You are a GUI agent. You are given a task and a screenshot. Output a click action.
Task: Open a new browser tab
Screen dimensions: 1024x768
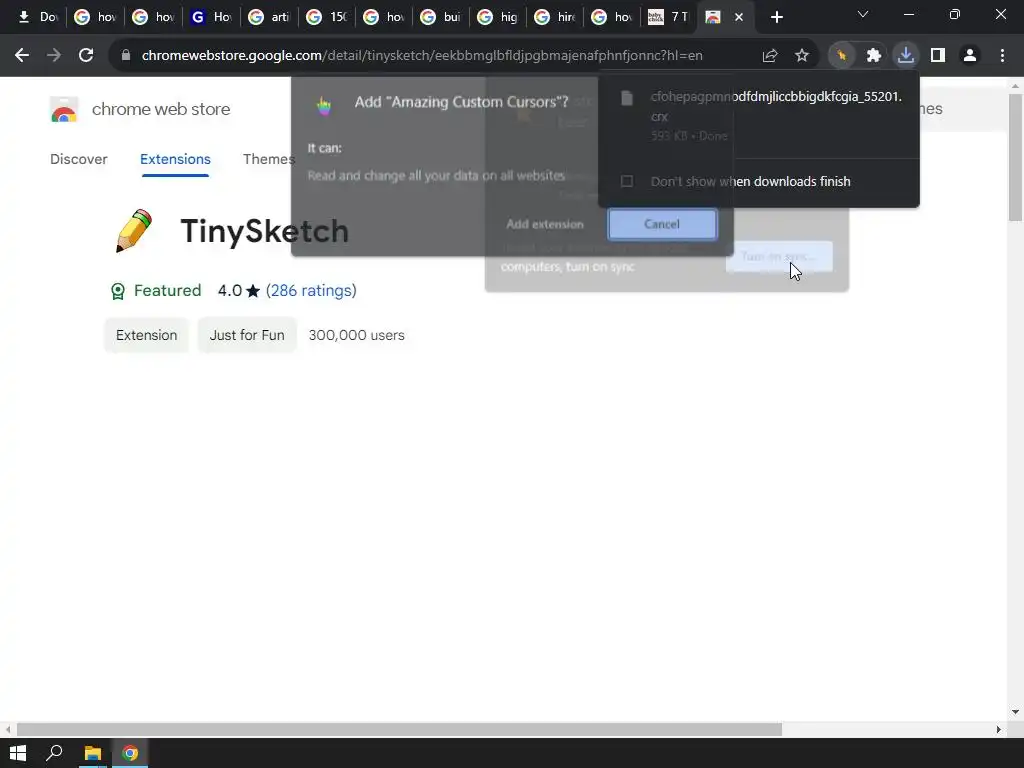click(776, 18)
